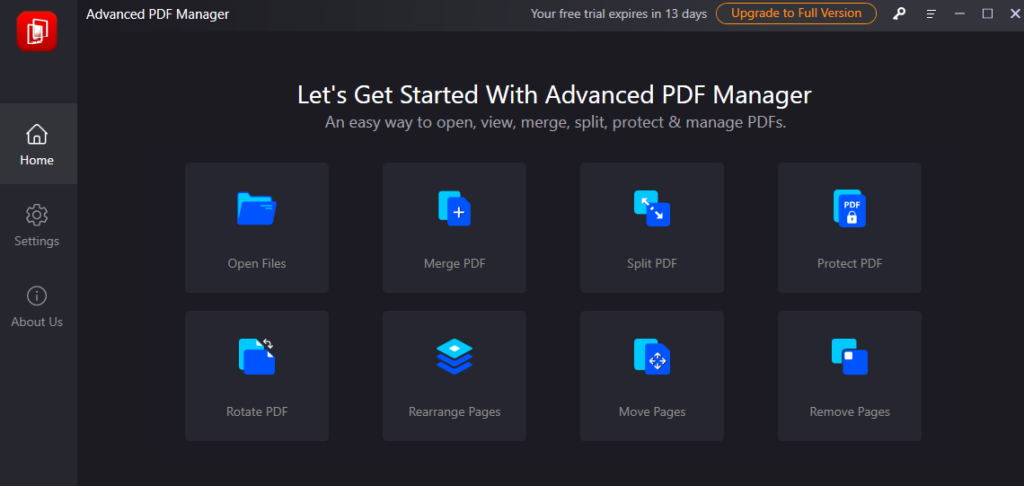1024x486 pixels.
Task: Click the Open Files label
Action: coord(257,264)
